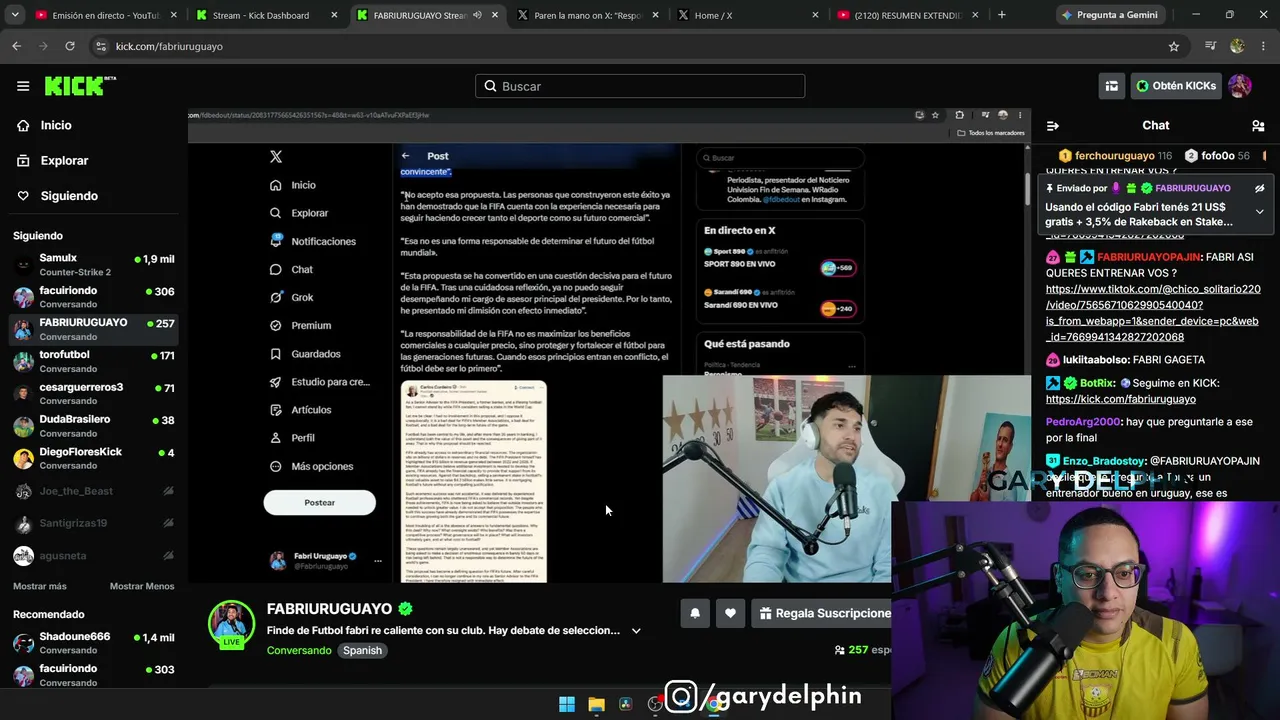Viewport: 1280px width, 720px height.
Task: Open offline channel agusneta
Action: (x=94, y=555)
